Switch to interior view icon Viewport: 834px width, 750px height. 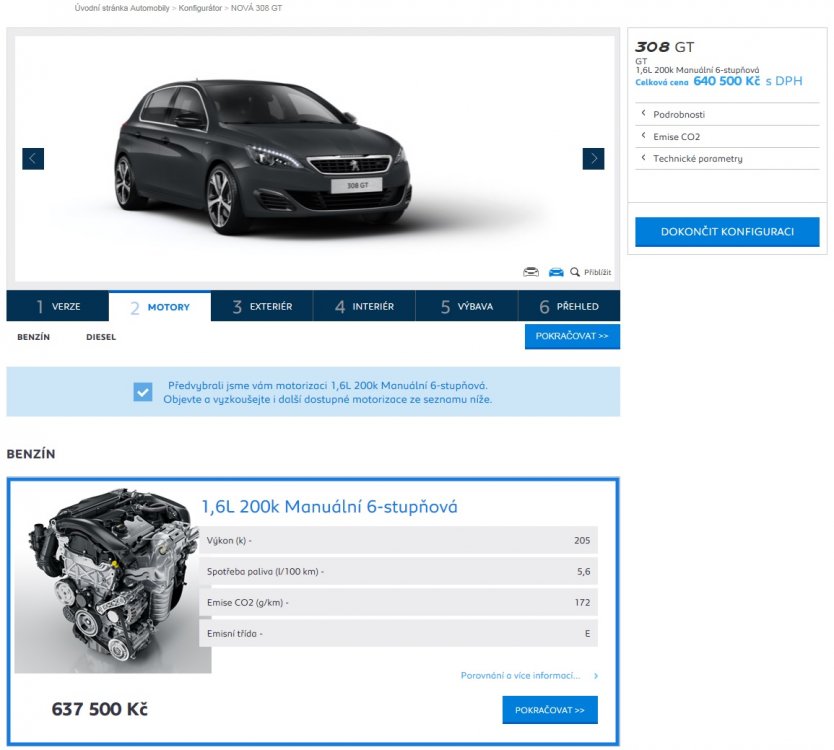[x=531, y=272]
